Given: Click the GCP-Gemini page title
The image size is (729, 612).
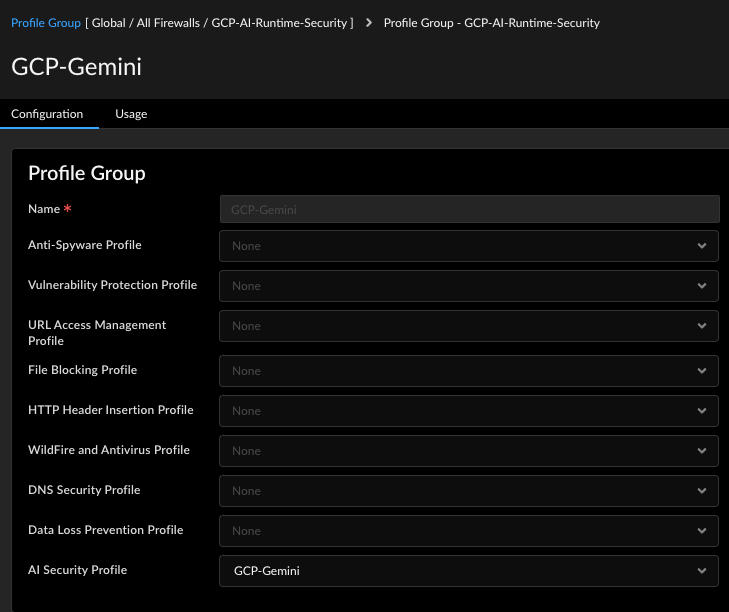Looking at the screenshot, I should (x=76, y=67).
